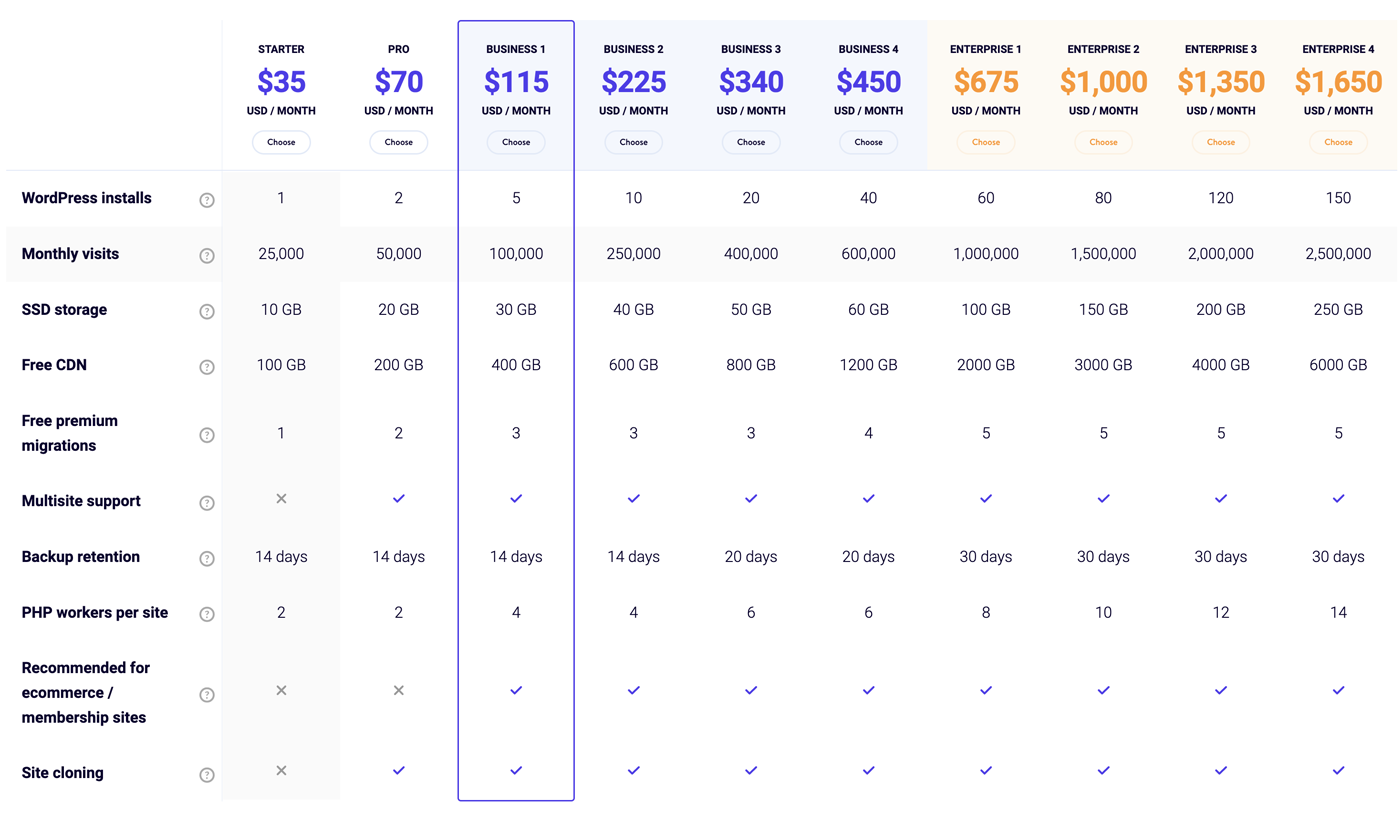
Task: Choose the Enterprise 1 plan
Action: tap(986, 142)
